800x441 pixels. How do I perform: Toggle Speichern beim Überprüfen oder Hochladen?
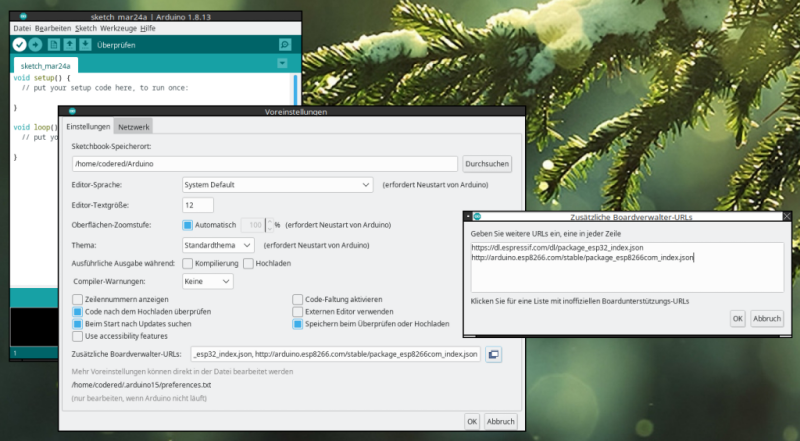pos(297,324)
